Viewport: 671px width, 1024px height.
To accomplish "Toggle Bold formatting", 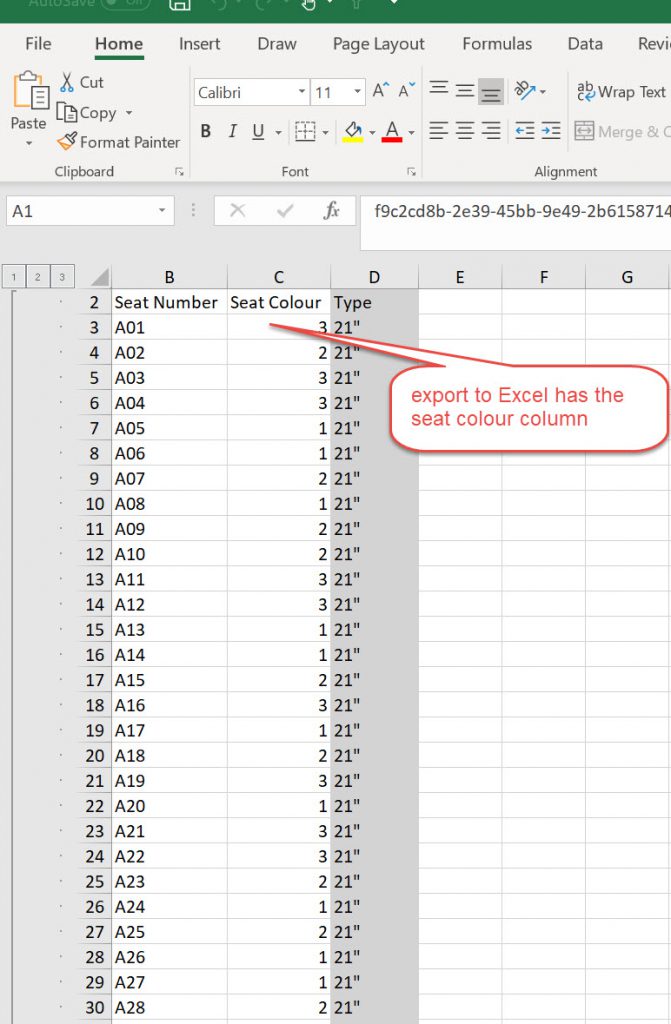I will click(x=206, y=132).
